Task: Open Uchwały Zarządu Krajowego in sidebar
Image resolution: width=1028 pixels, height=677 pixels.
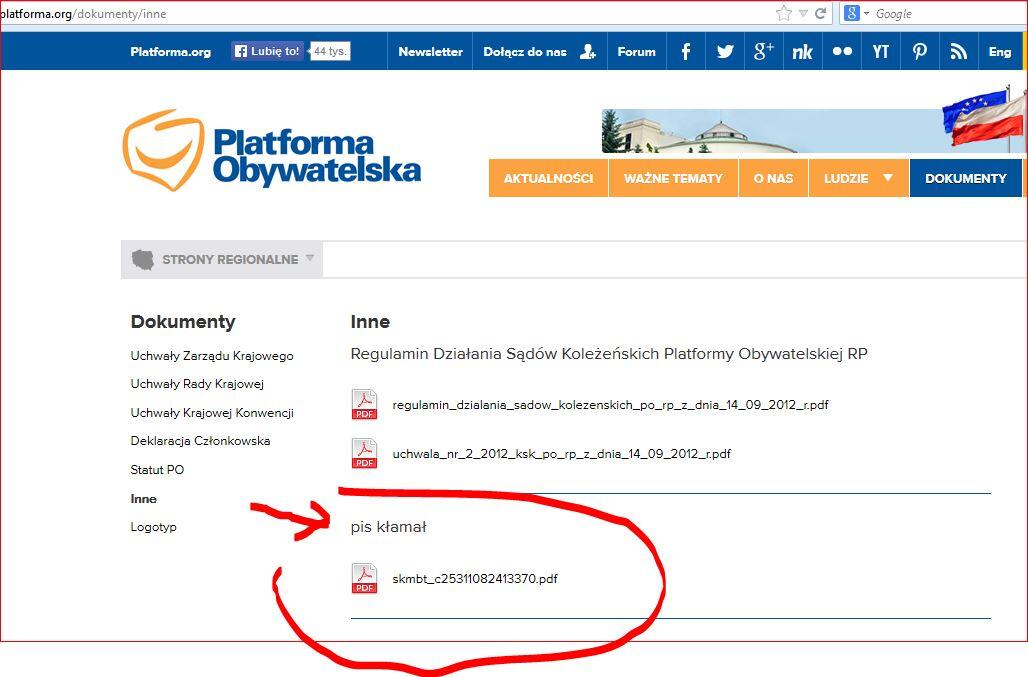Action: point(212,356)
